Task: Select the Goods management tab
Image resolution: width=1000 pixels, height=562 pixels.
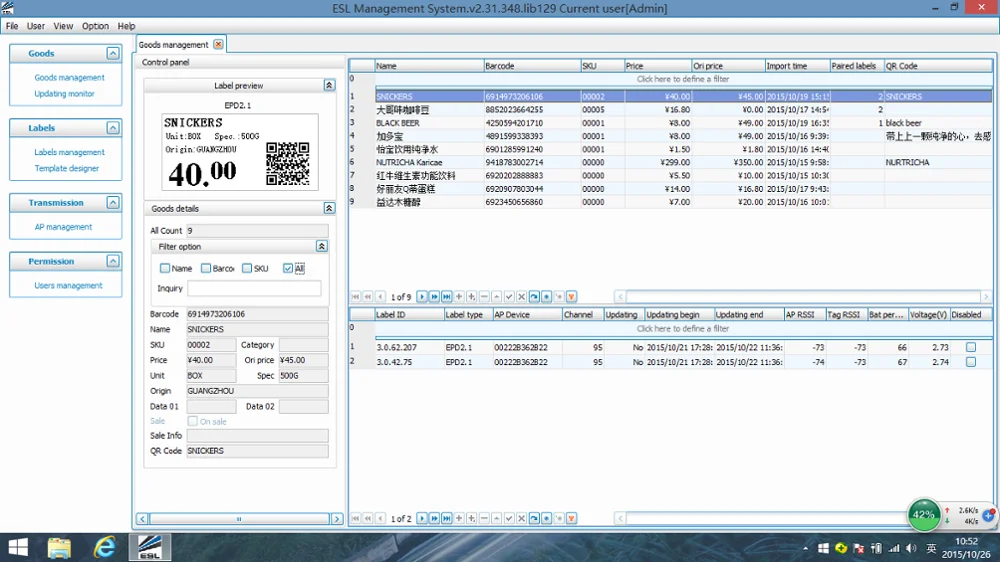Action: tap(173, 45)
